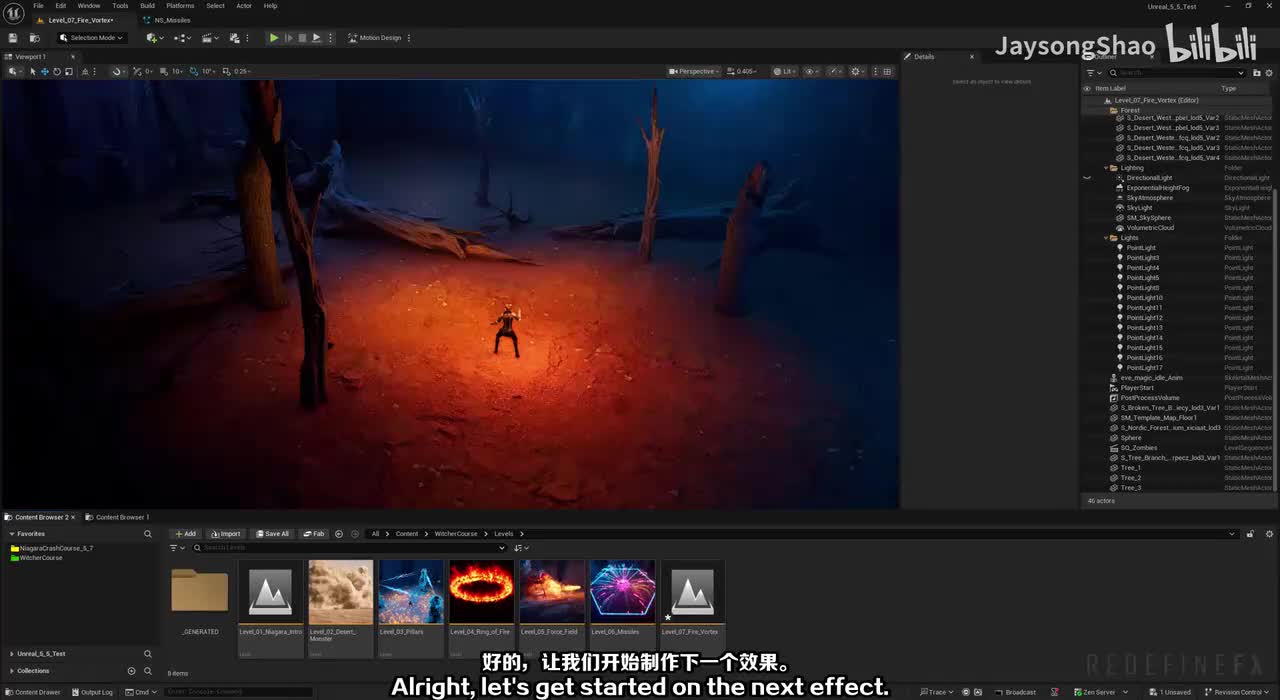Open viewport settings gear menu
1280x700 pixels.
858,71
